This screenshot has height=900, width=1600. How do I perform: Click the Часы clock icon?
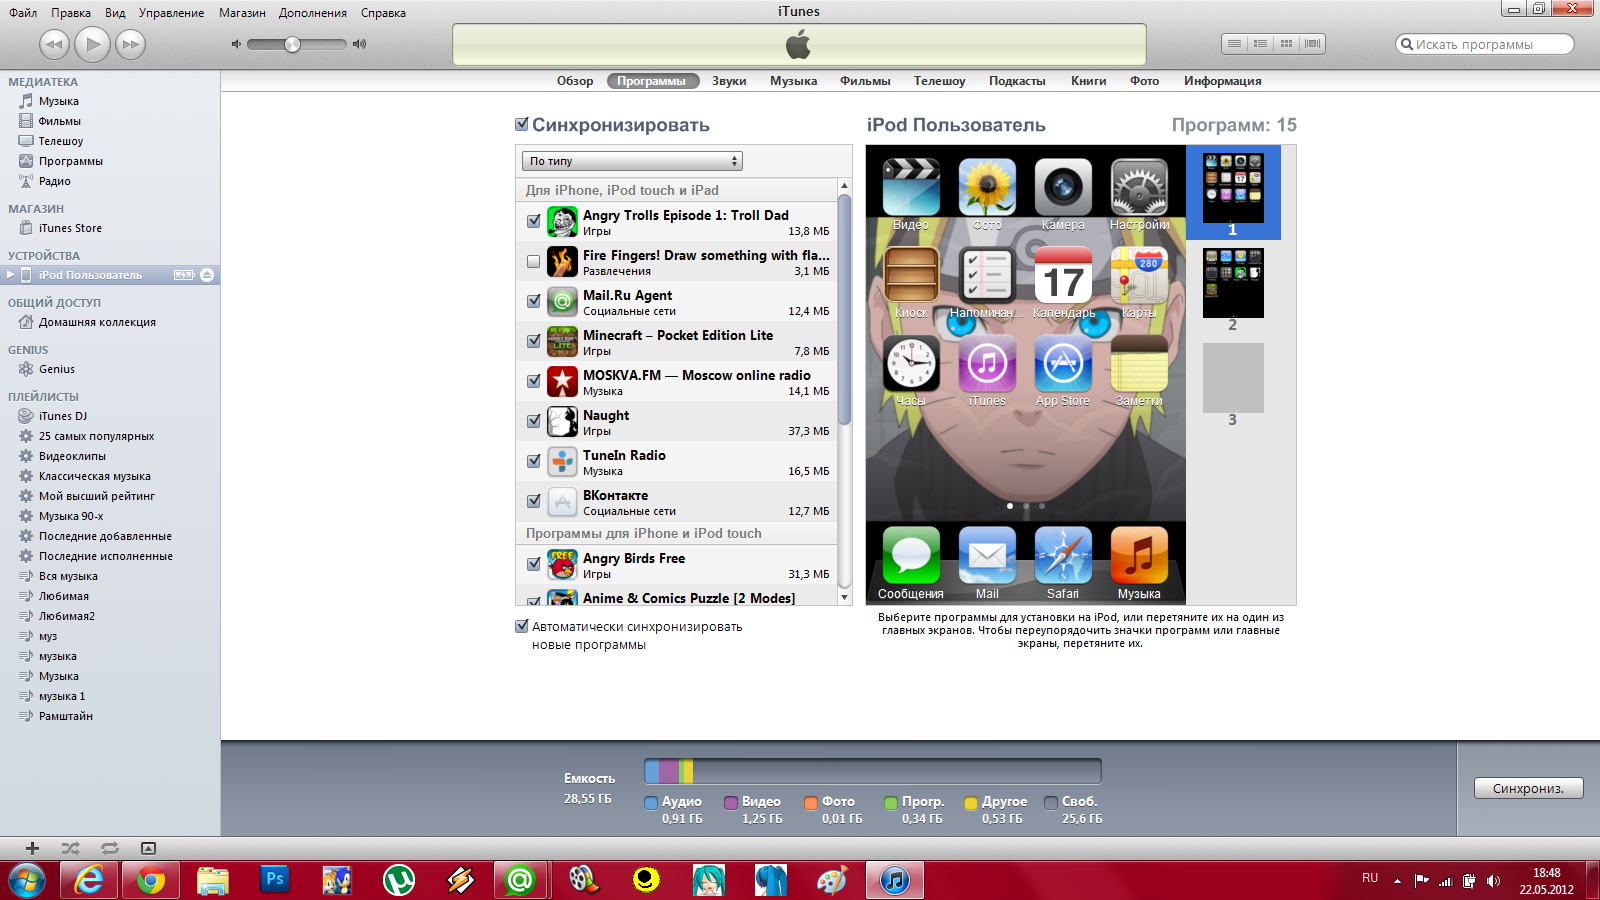[x=911, y=363]
